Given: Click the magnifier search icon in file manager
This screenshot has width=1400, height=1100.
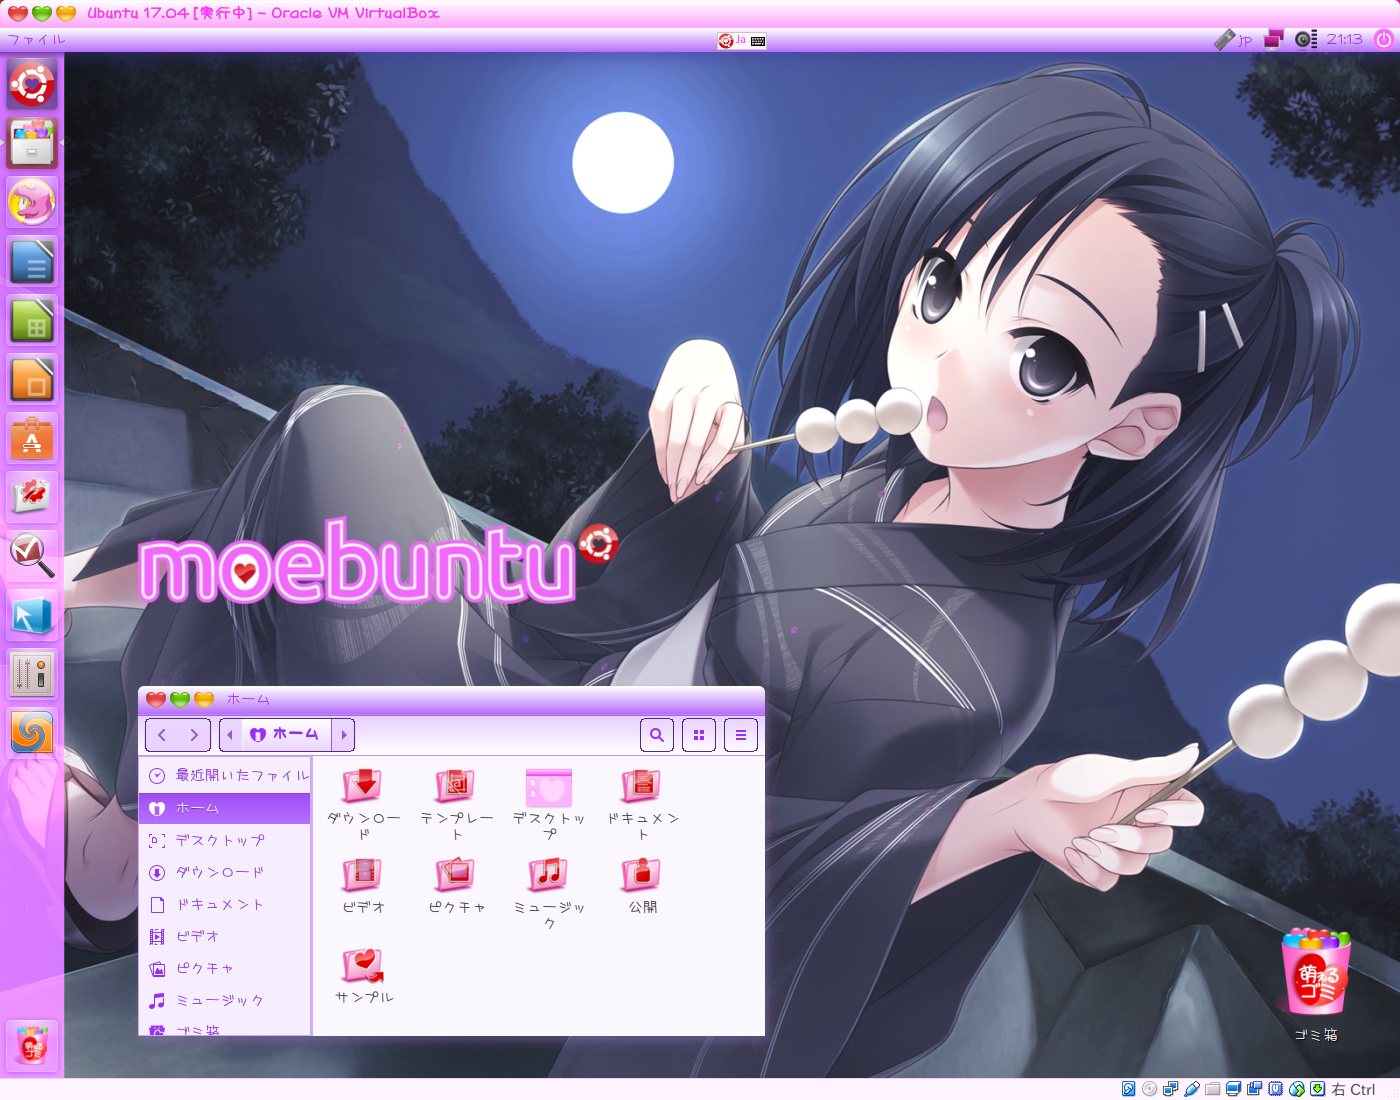Looking at the screenshot, I should click(657, 734).
